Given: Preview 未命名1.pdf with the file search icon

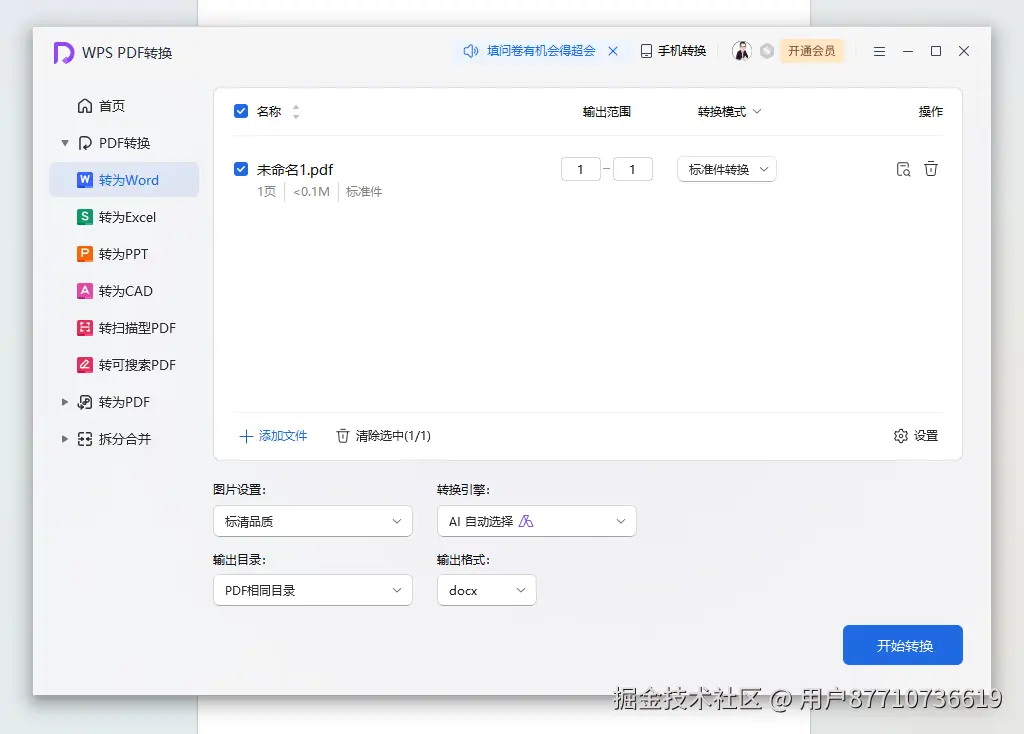Looking at the screenshot, I should (903, 169).
